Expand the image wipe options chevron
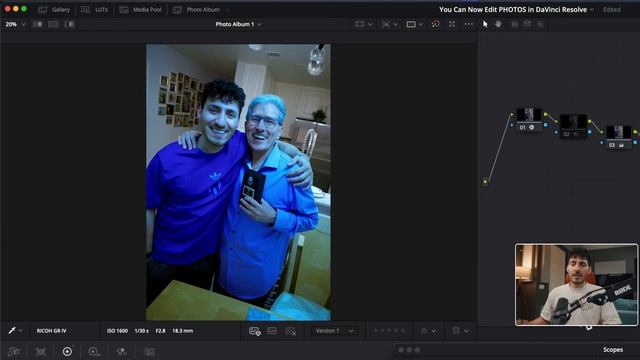Screen dimensions: 640x360 [370, 24]
